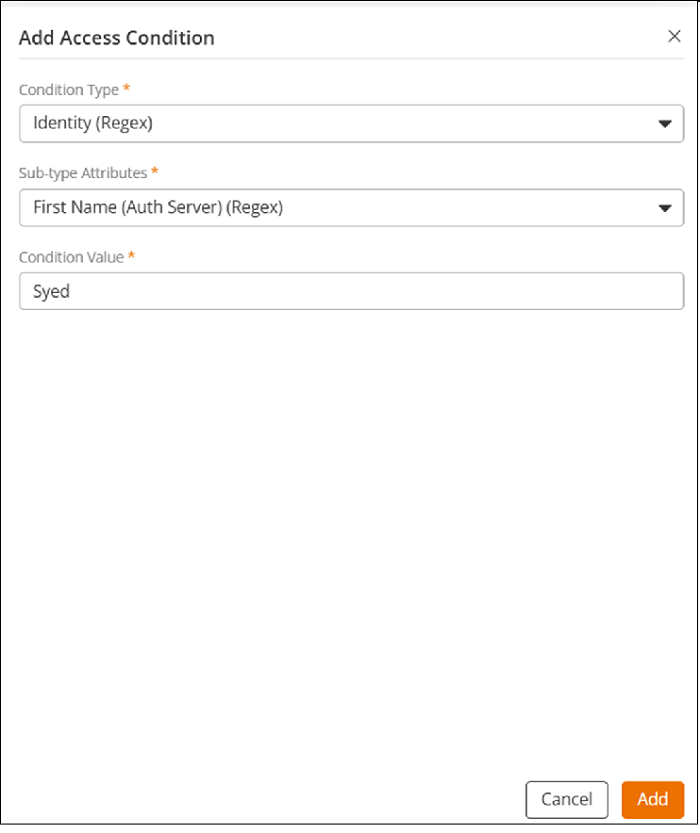
Task: Click the blank dialog body area
Action: [351, 531]
